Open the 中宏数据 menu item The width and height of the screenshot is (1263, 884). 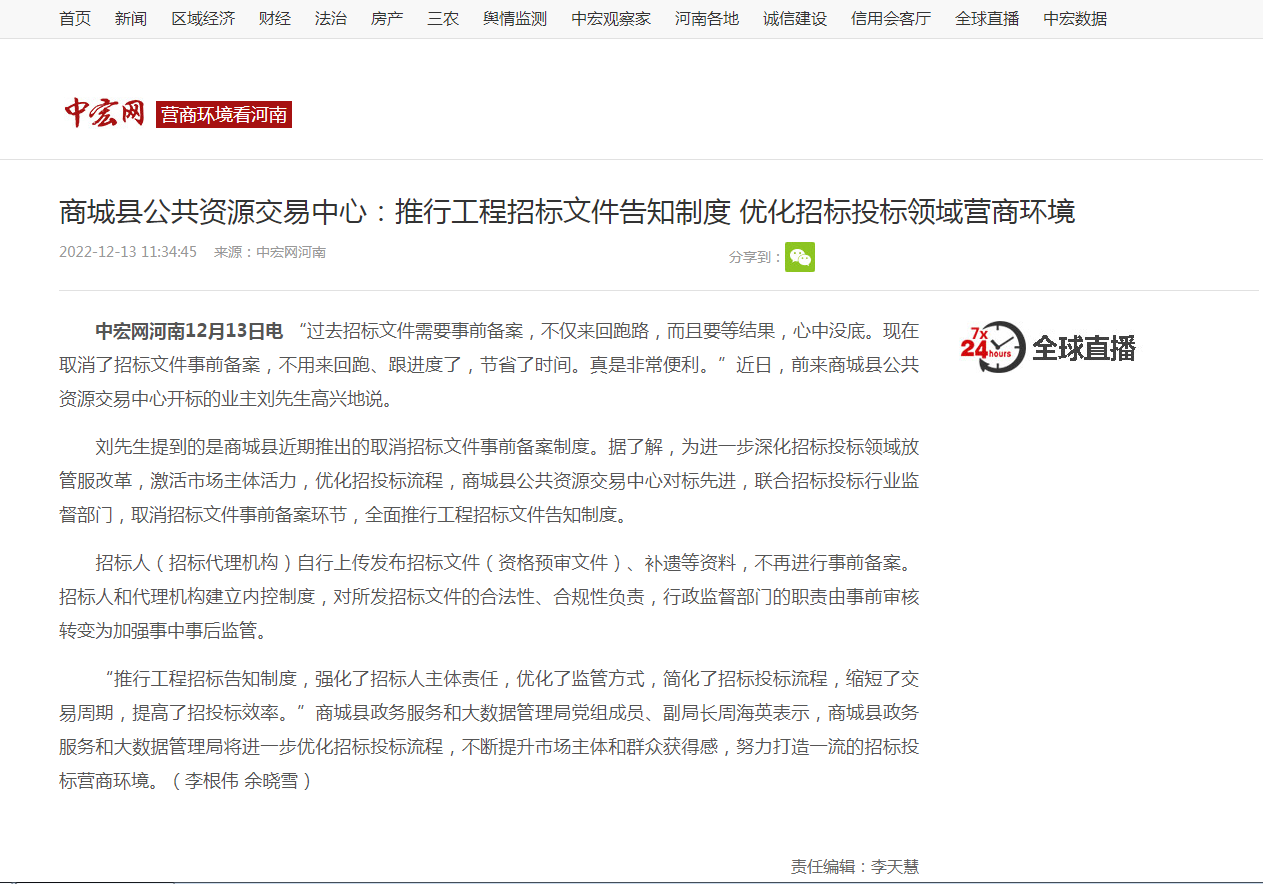coord(1075,19)
